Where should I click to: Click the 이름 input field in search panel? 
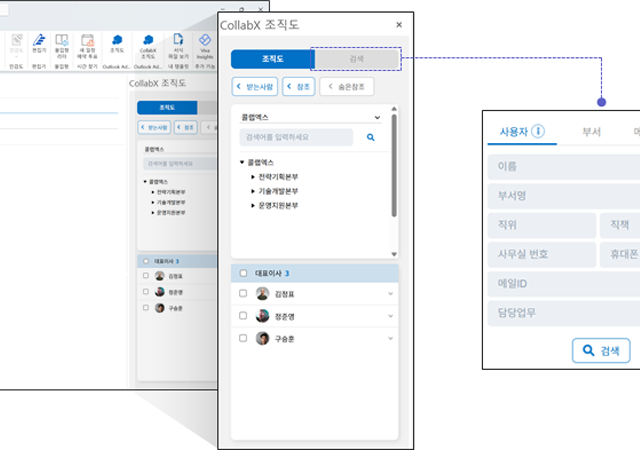[564, 167]
